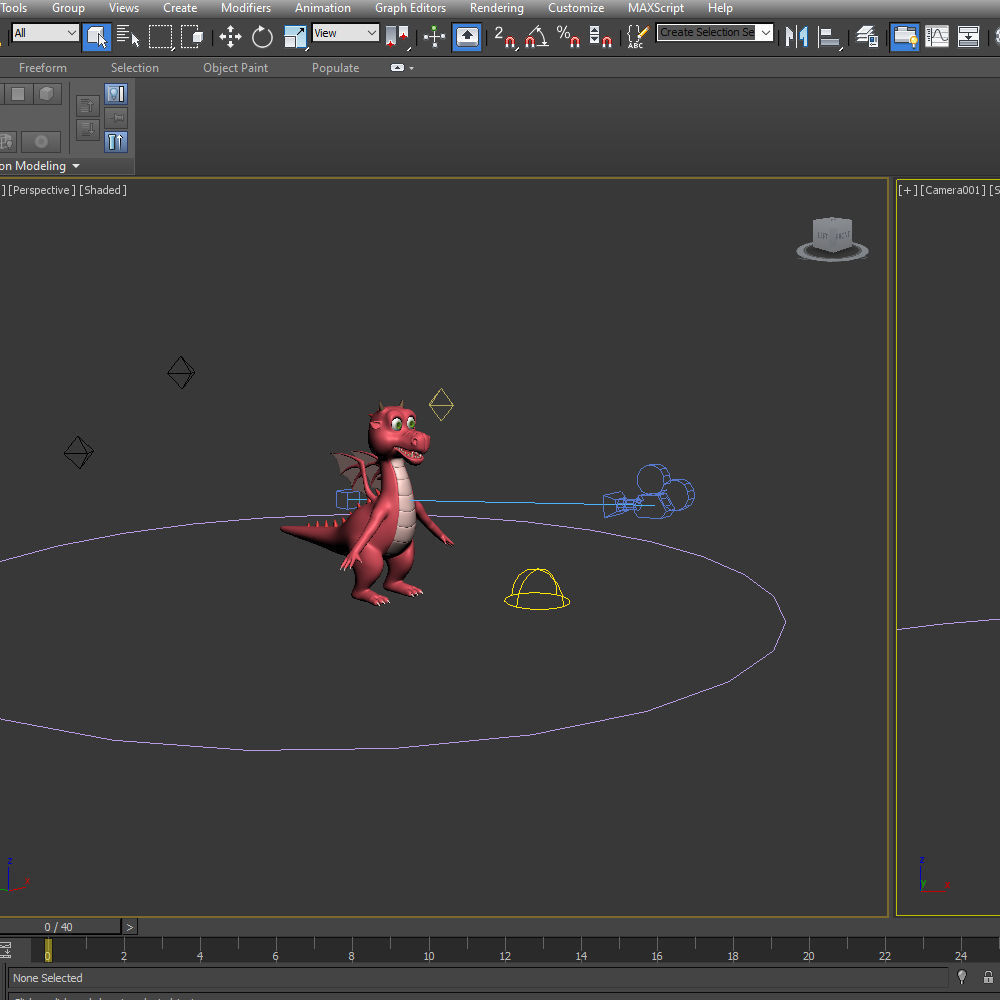
Task: Activate the Select and Rotate tool
Action: point(261,36)
